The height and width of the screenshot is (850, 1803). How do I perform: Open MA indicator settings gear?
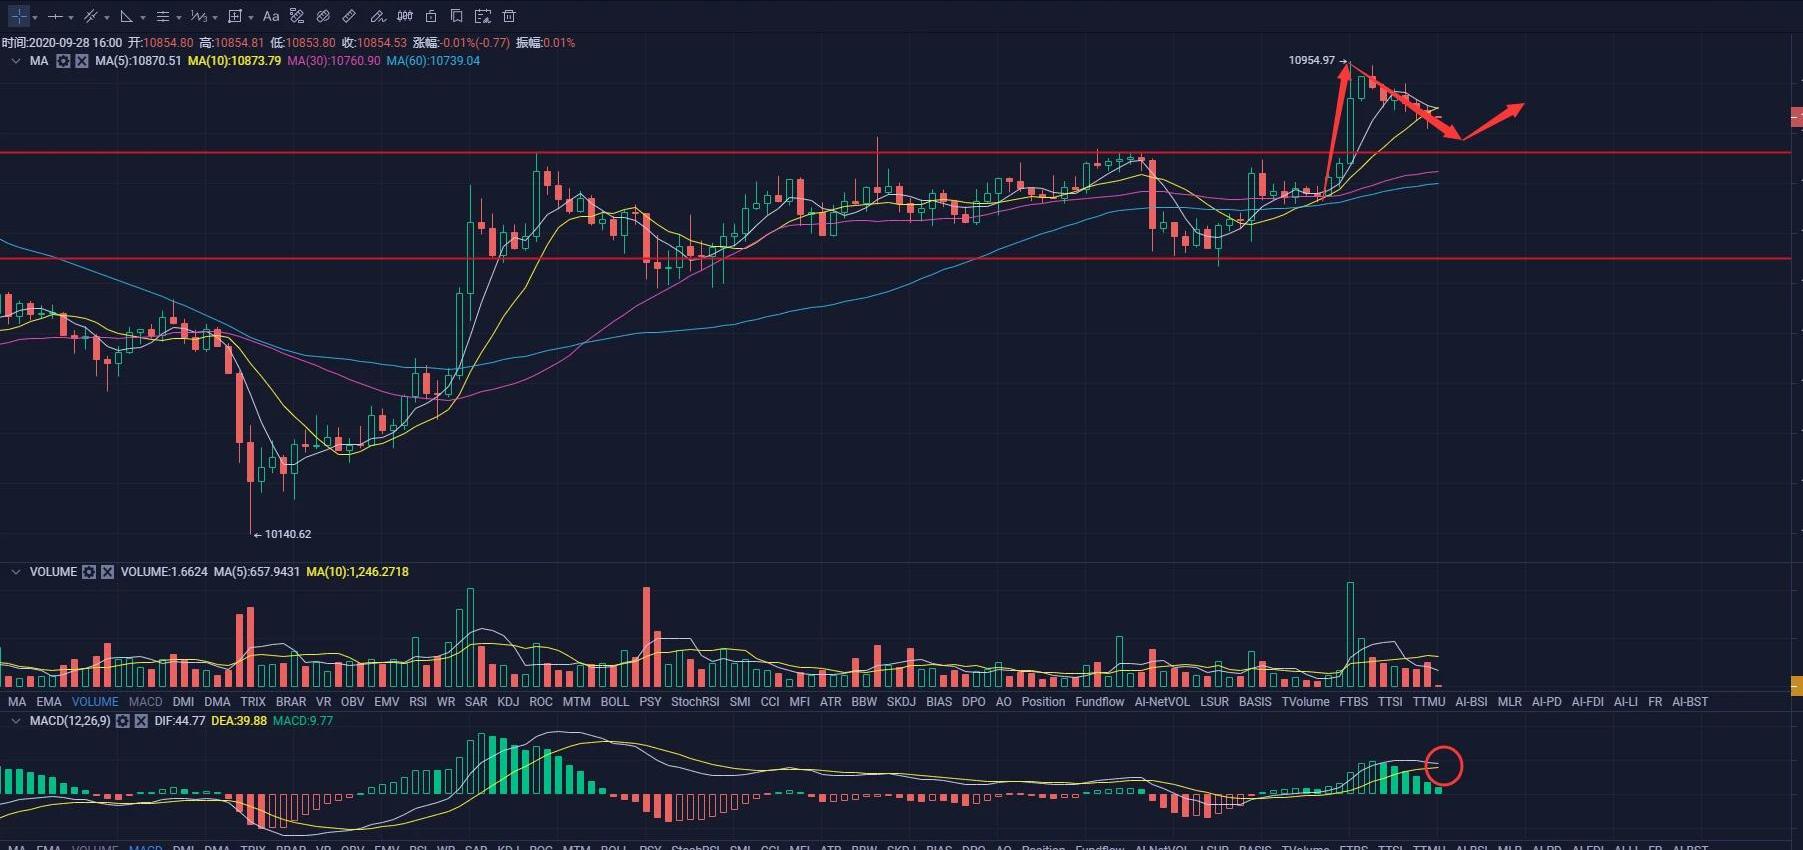(x=63, y=61)
